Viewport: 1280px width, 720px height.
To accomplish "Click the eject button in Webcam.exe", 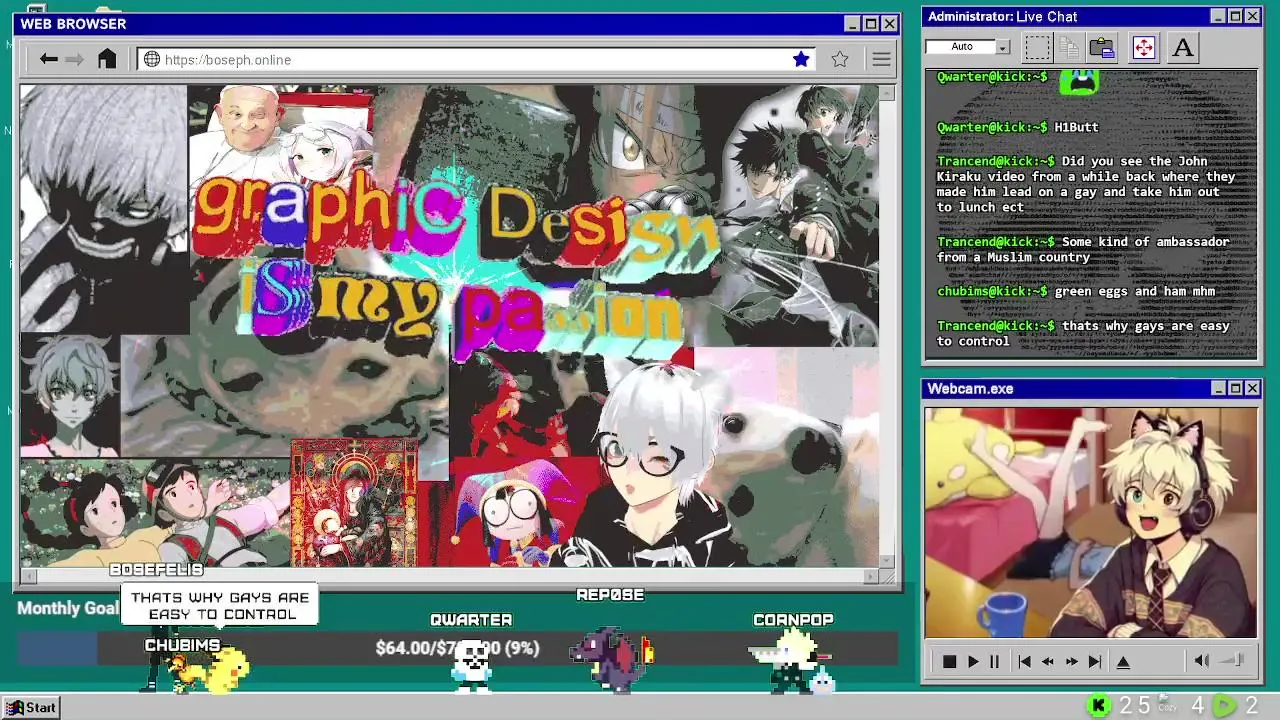I will pyautogui.click(x=1123, y=661).
